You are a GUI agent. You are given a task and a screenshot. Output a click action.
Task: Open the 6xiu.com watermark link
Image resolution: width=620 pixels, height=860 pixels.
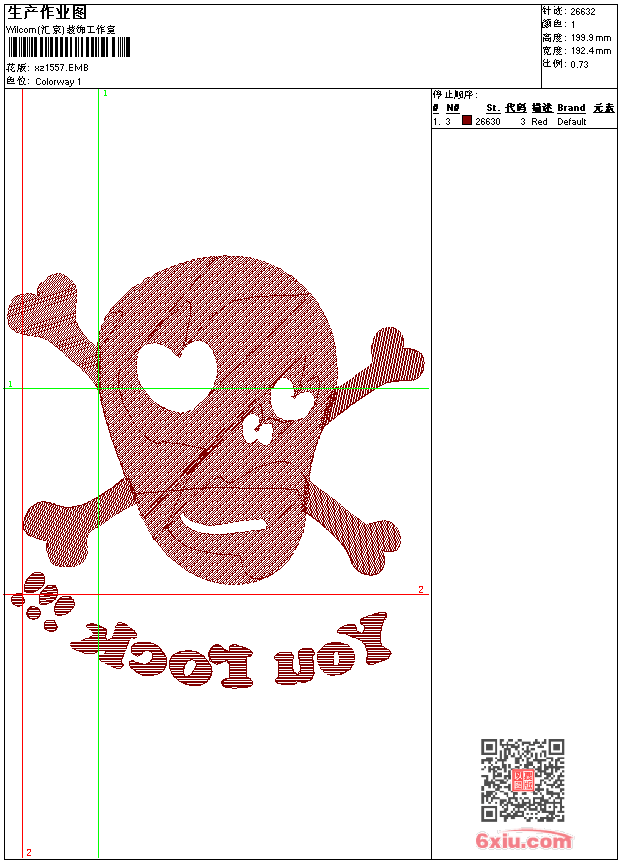523,841
